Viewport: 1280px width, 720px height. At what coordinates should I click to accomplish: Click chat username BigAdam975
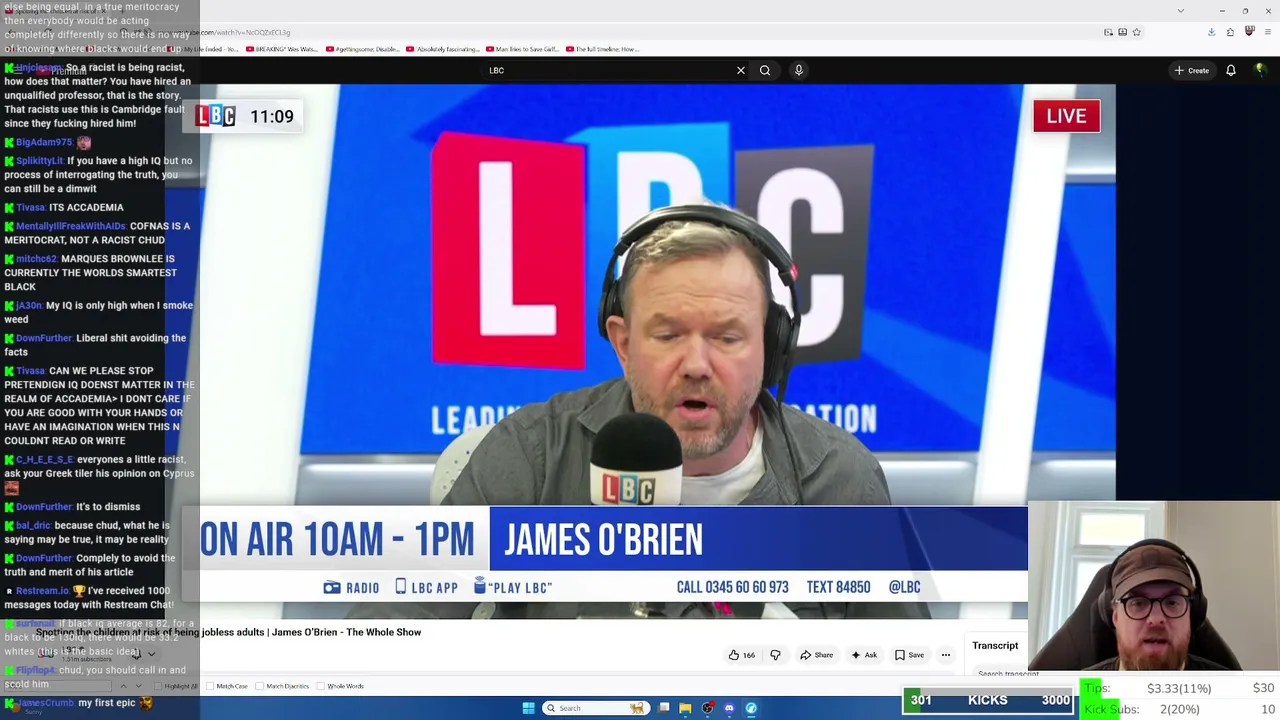point(44,142)
